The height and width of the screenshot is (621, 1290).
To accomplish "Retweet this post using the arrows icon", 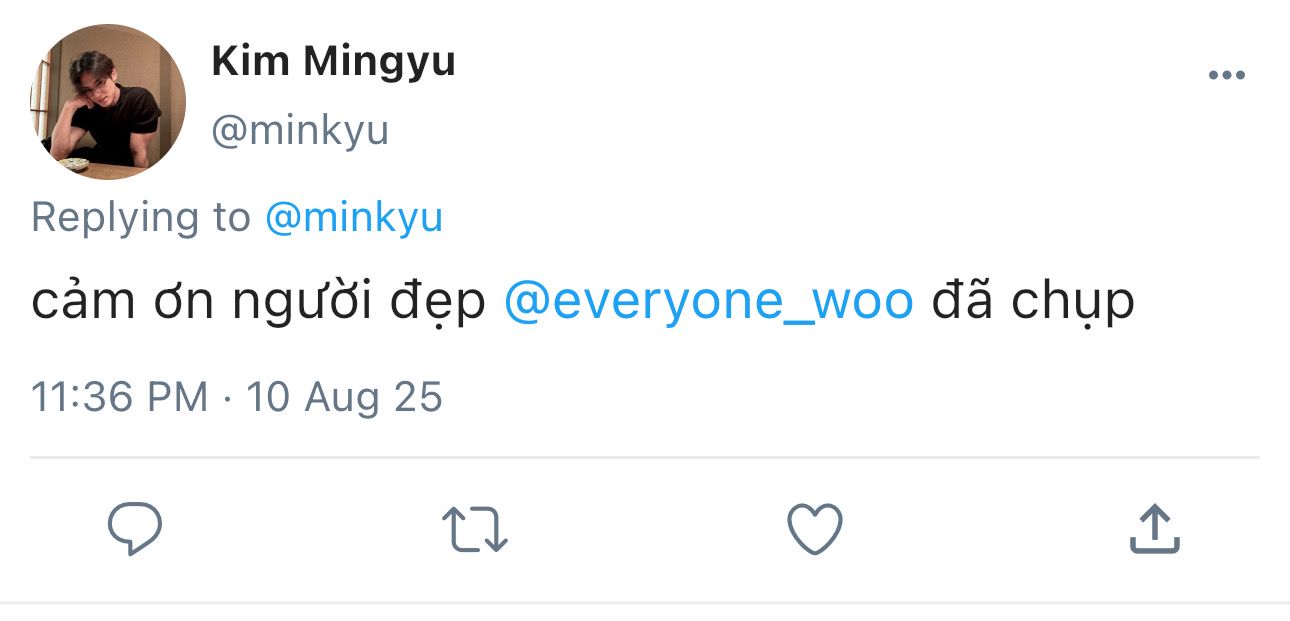I will (x=475, y=529).
